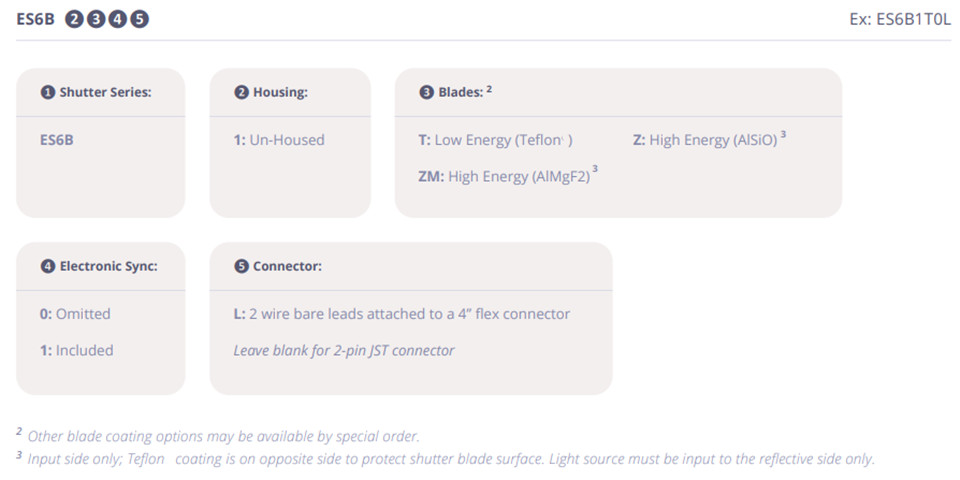Choose T: Low Energy (Teflon) blade option
This screenshot has width=960, height=480.
(495, 140)
